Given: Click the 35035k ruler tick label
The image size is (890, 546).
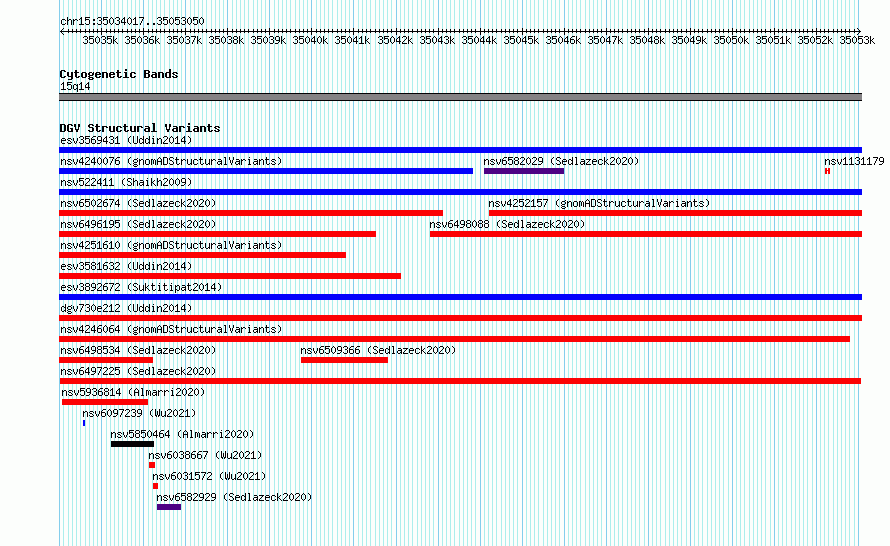Looking at the screenshot, I should point(100,40).
